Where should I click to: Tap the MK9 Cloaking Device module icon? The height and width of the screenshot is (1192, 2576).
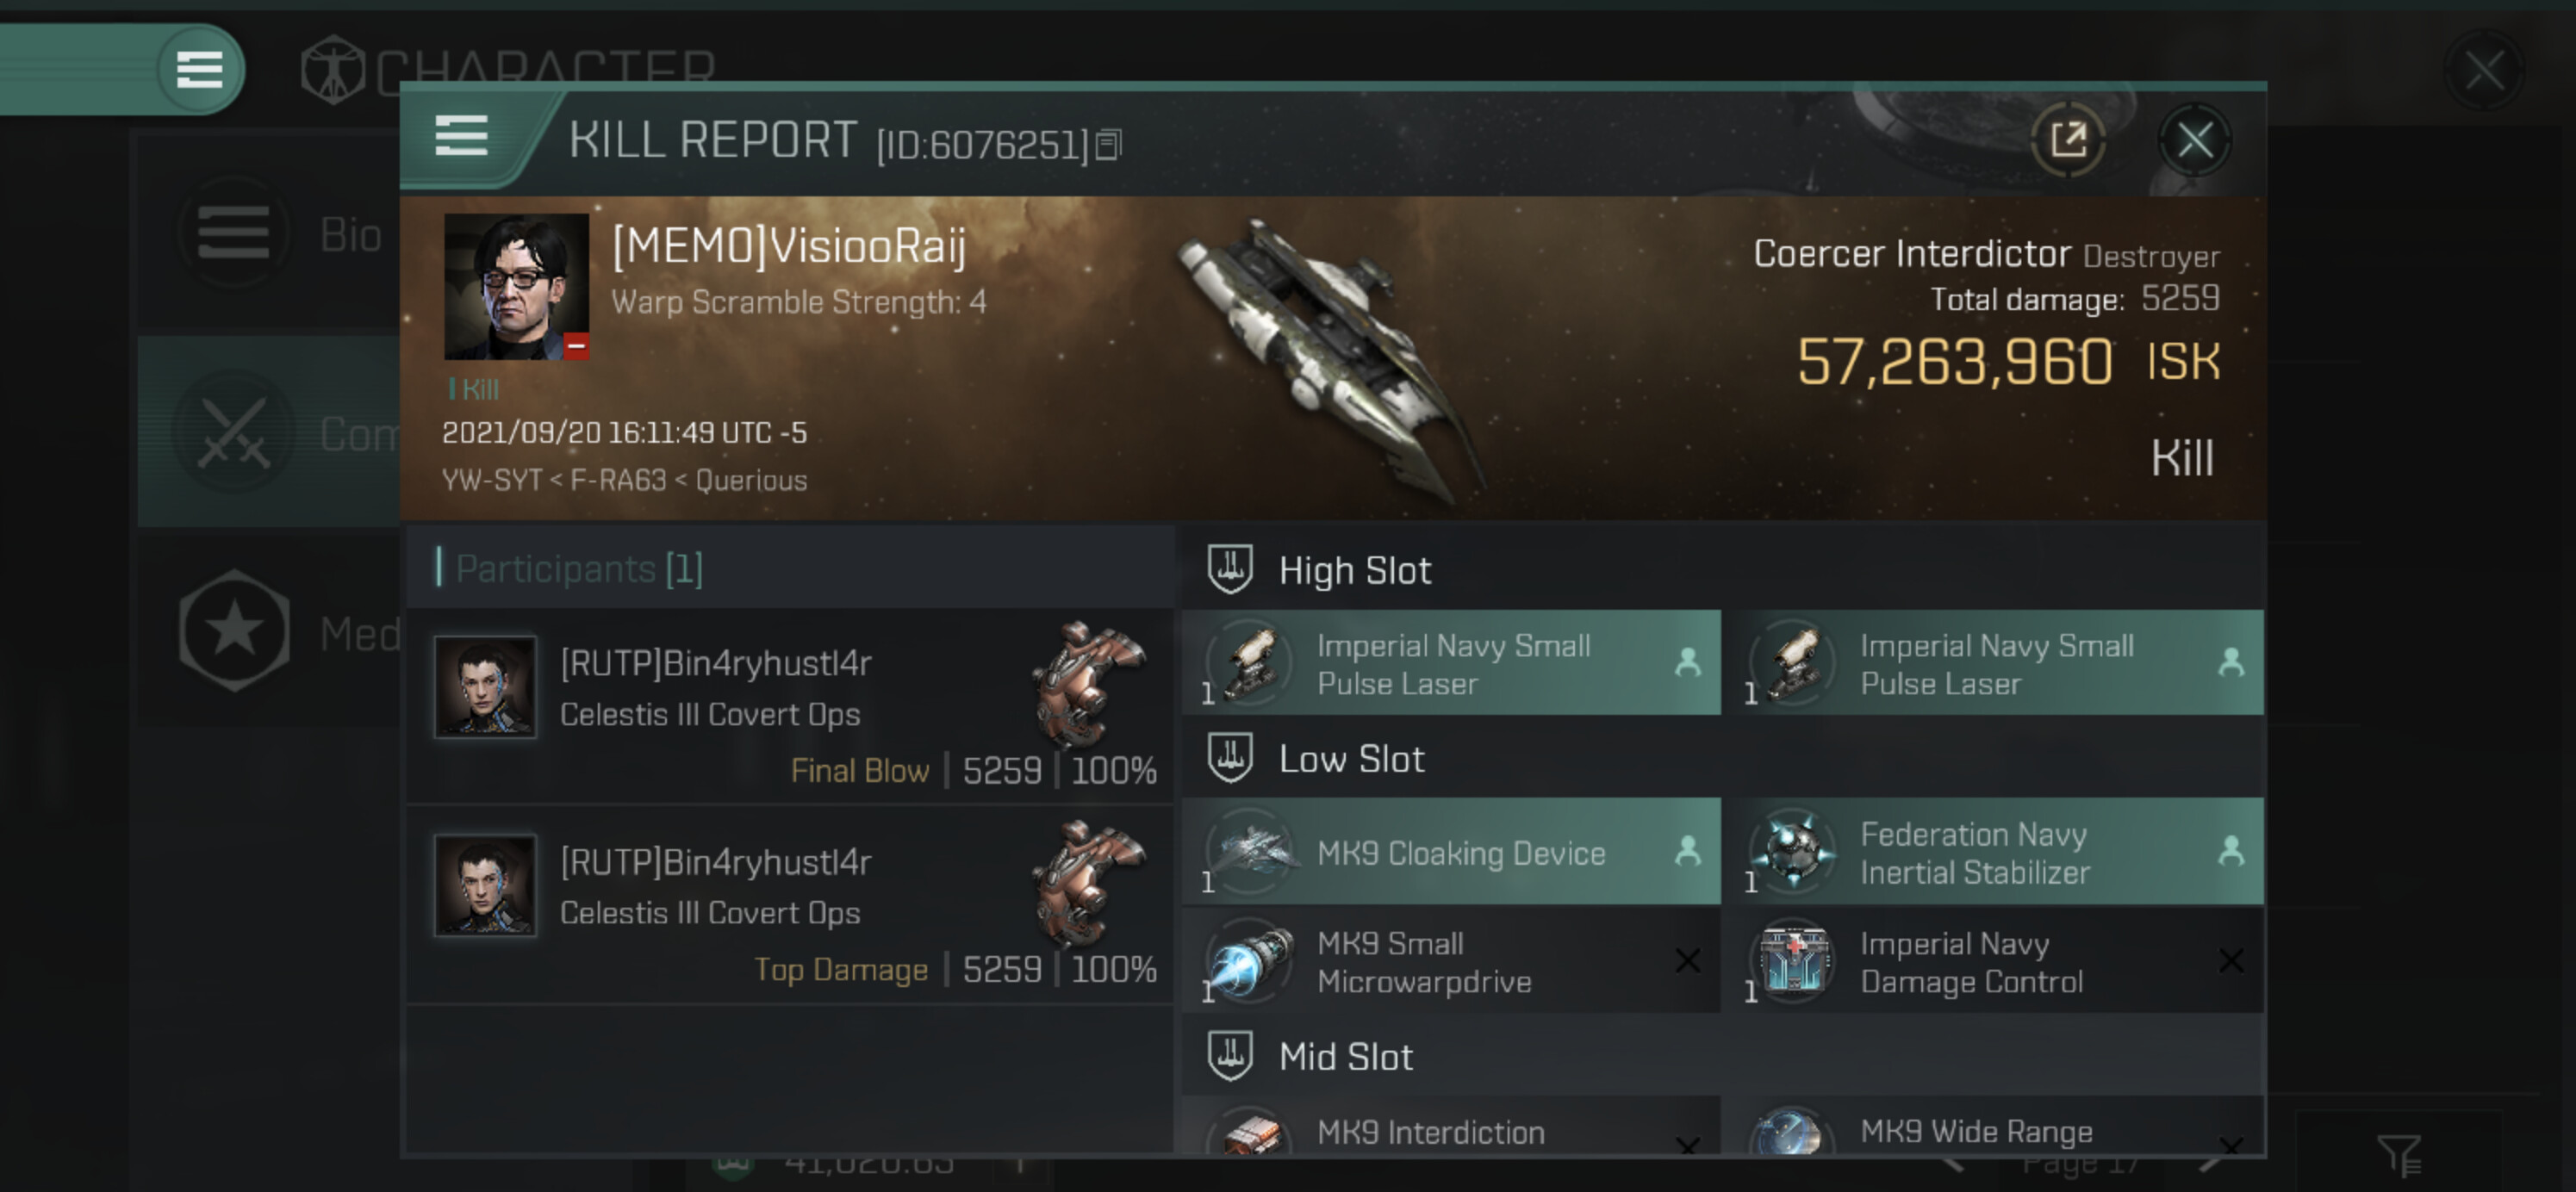pyautogui.click(x=1250, y=852)
